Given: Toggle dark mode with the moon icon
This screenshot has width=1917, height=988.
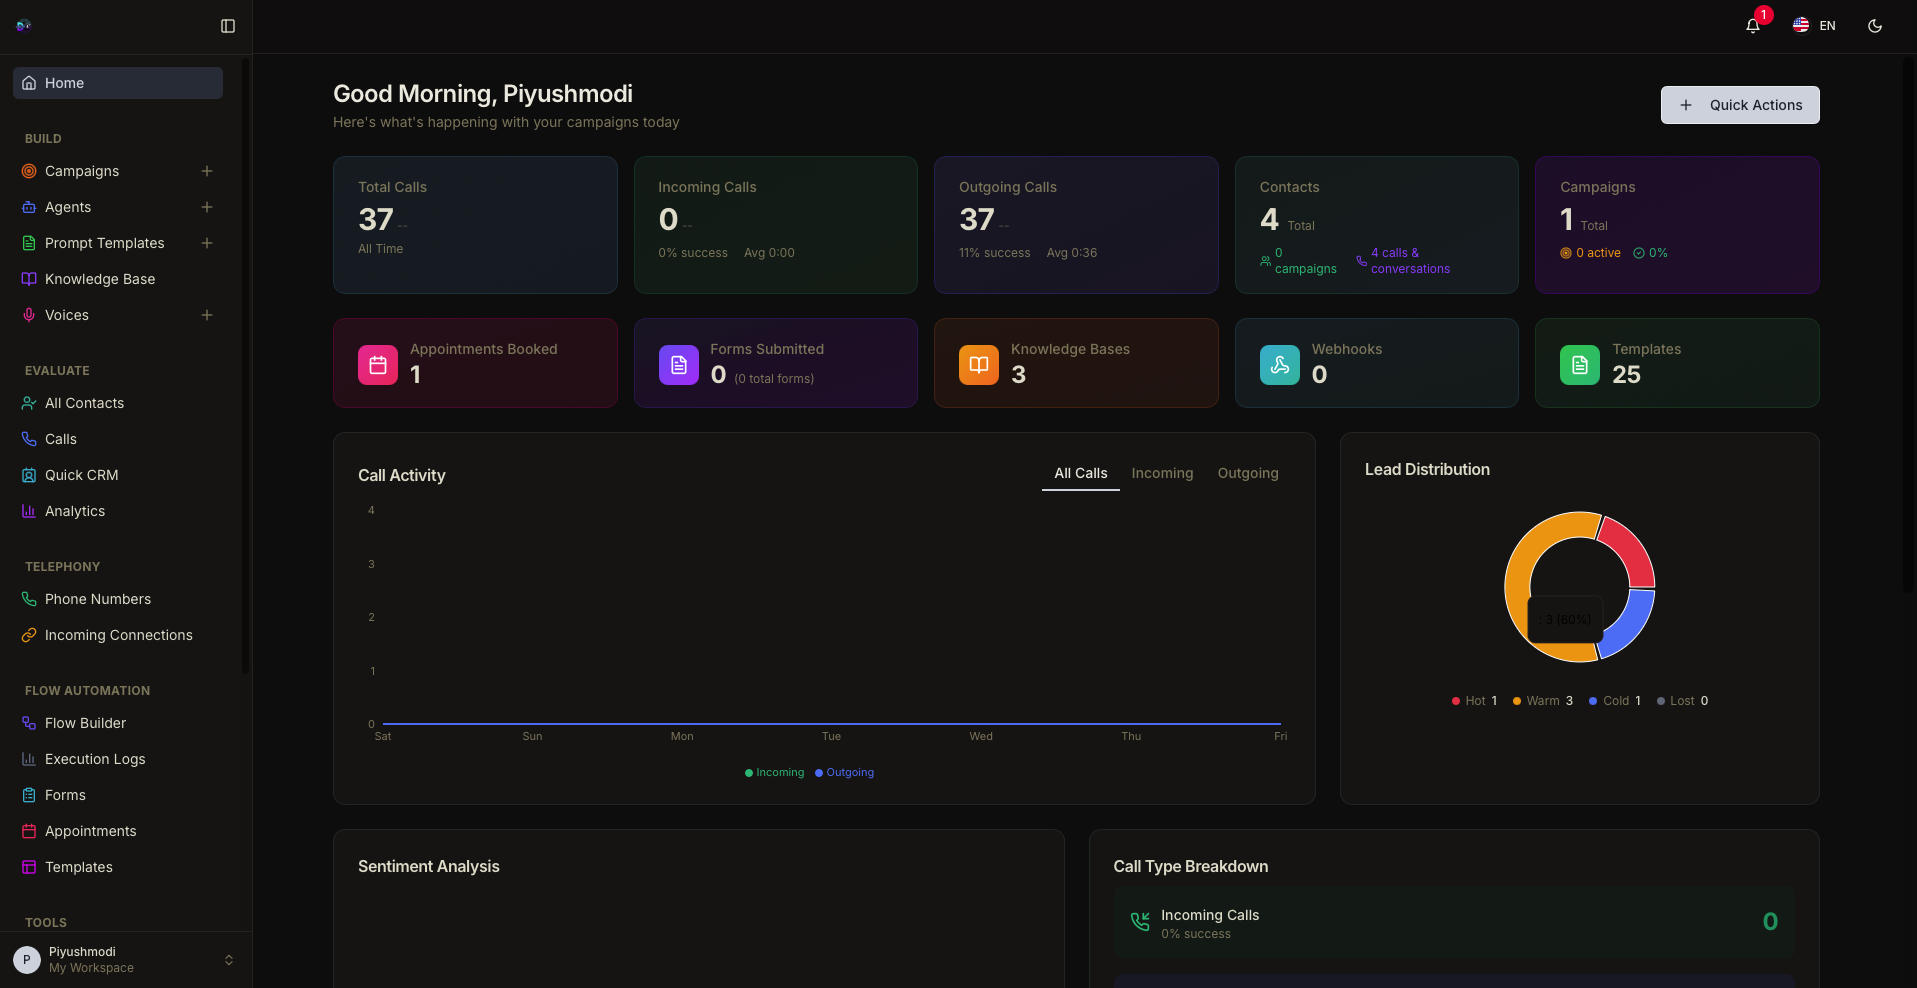Looking at the screenshot, I should click(1875, 26).
